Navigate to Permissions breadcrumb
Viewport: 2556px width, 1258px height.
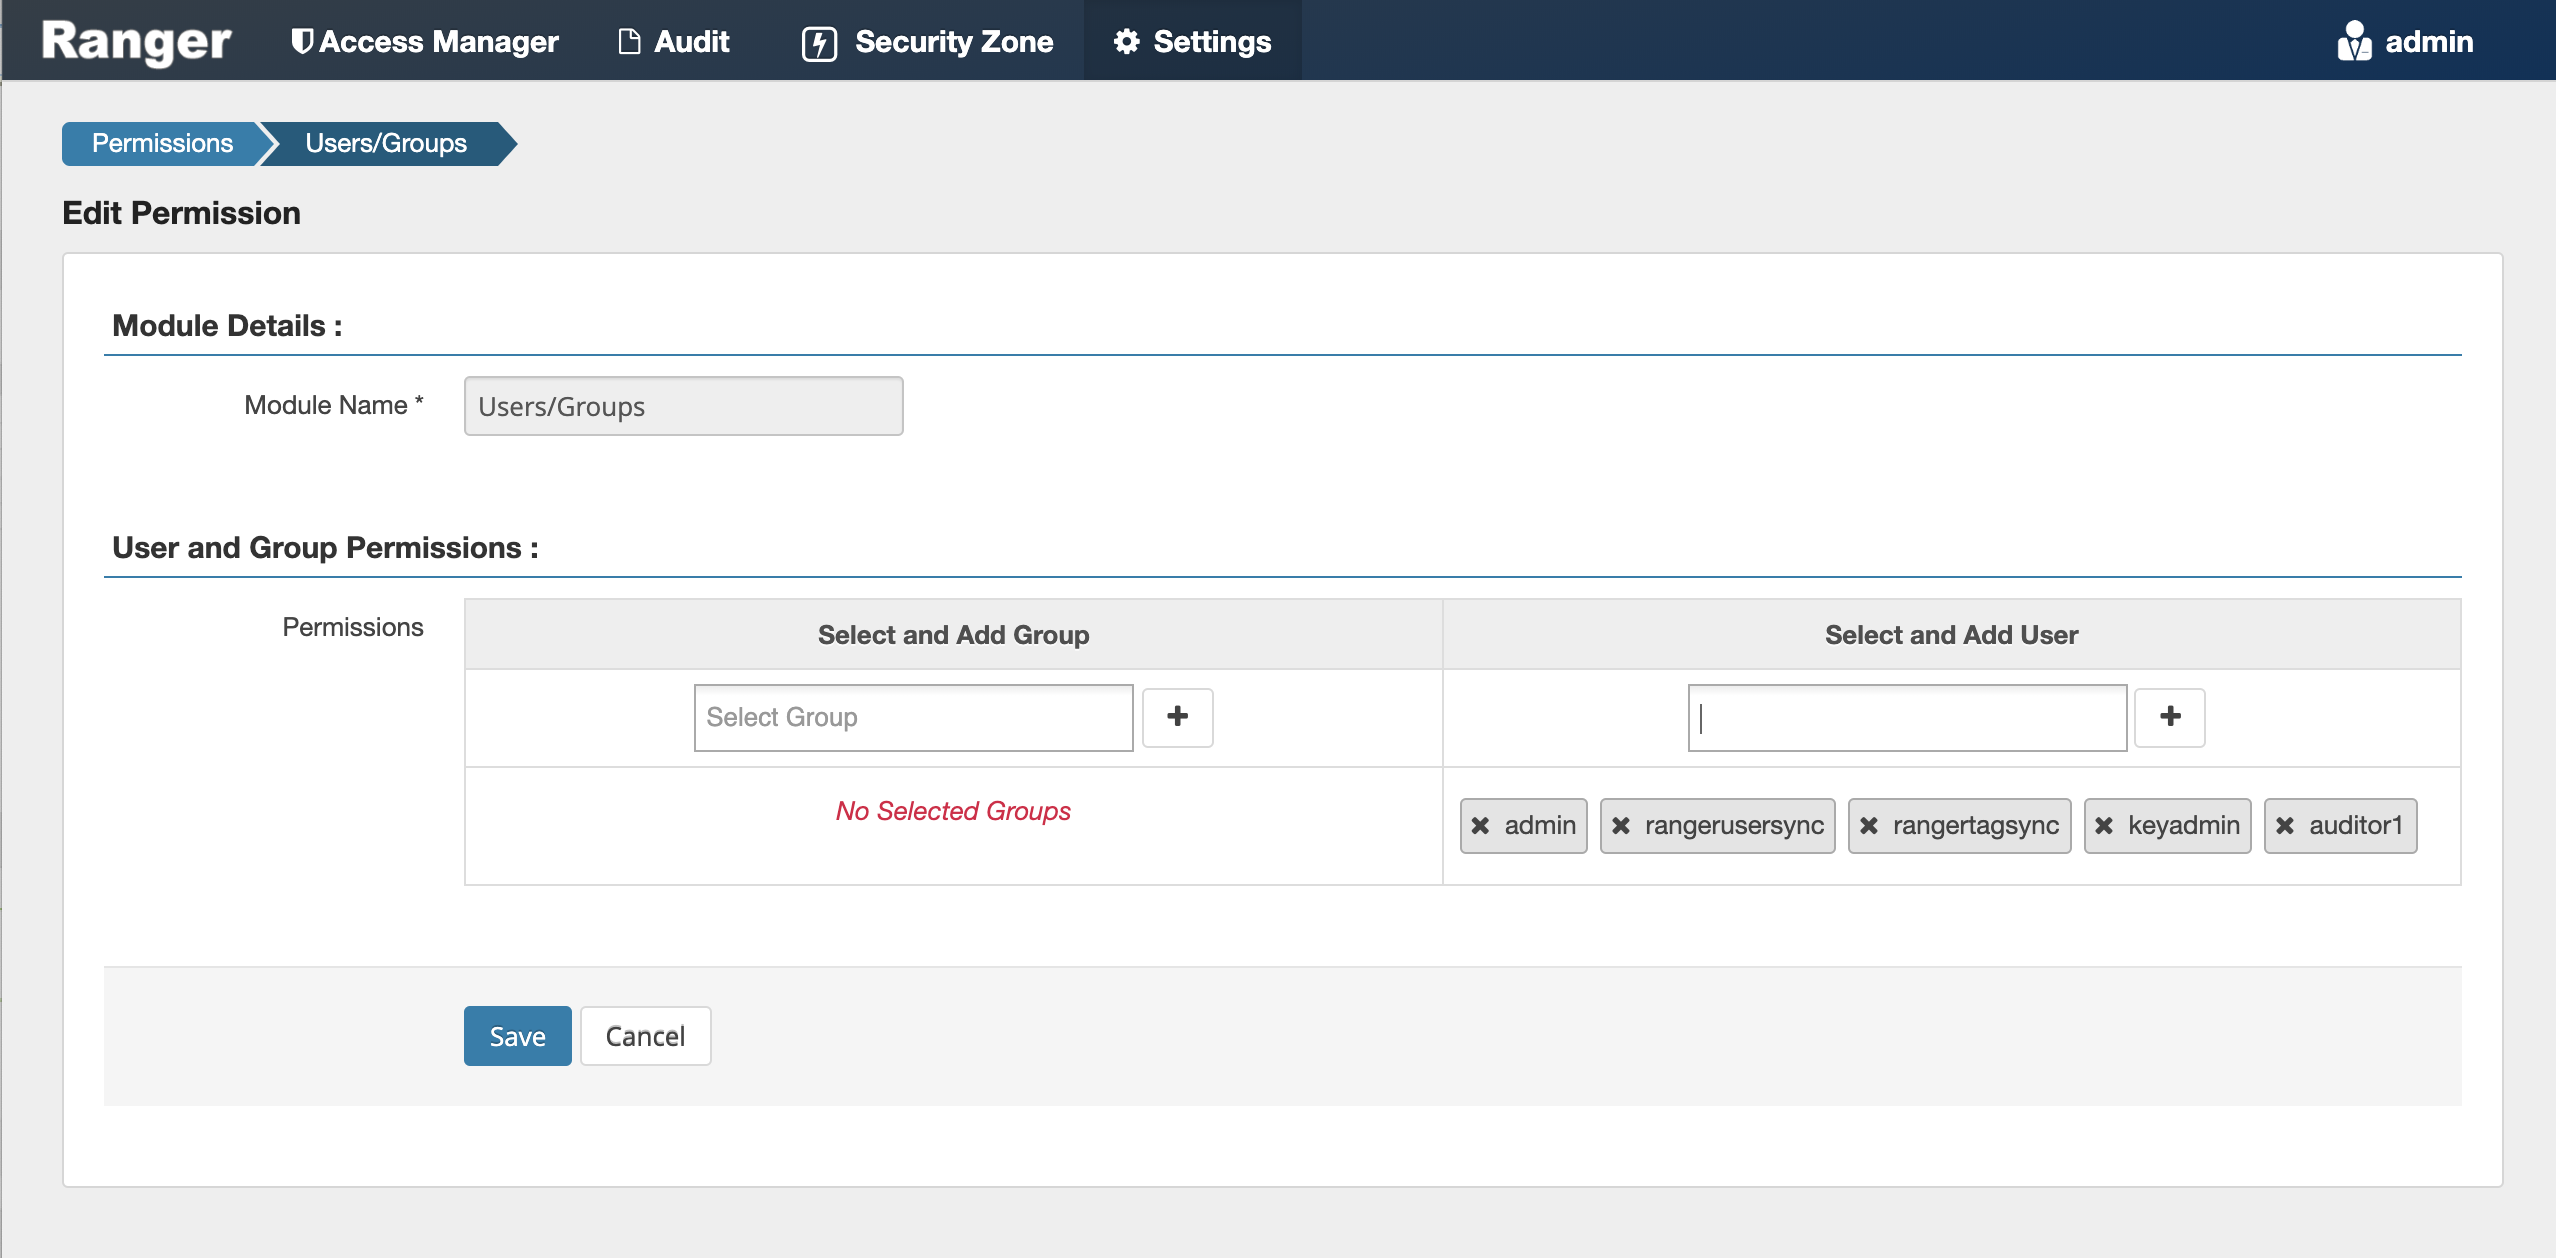pos(162,143)
